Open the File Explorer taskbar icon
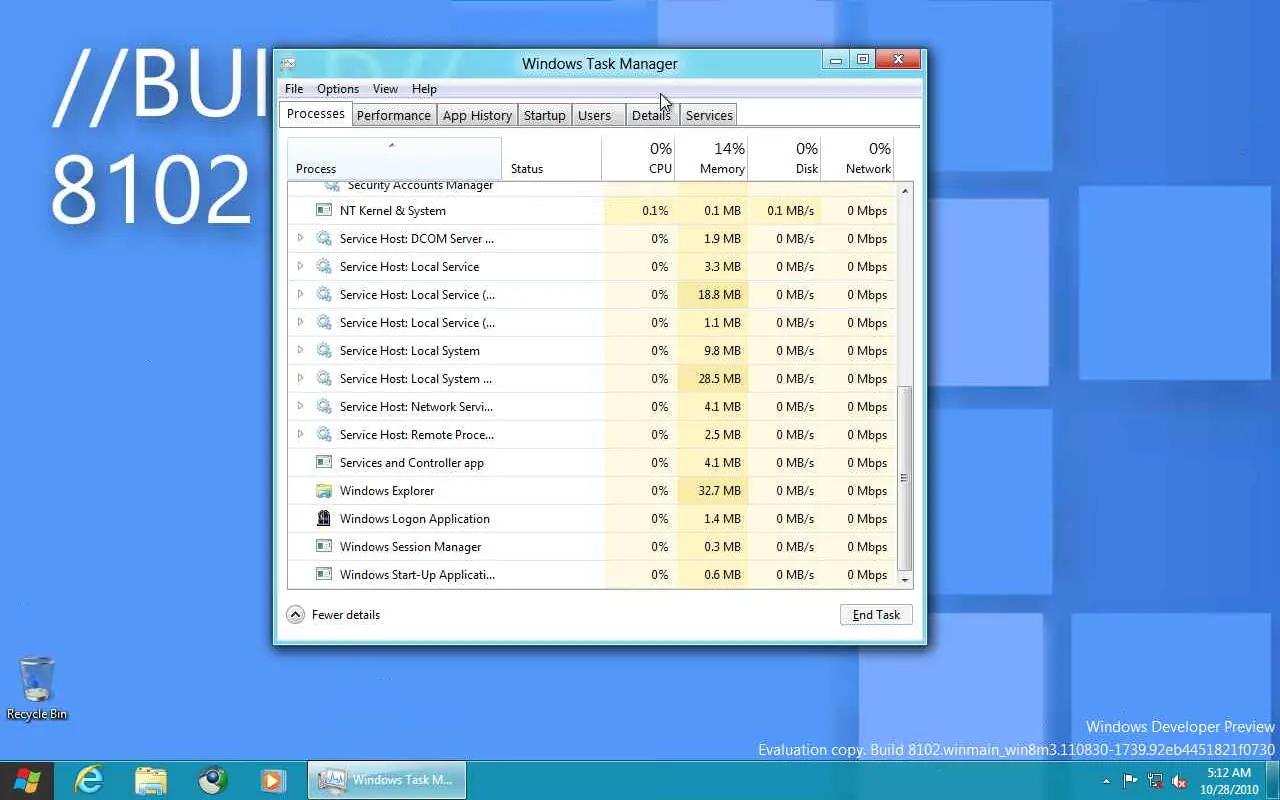The width and height of the screenshot is (1280, 800). (x=150, y=780)
